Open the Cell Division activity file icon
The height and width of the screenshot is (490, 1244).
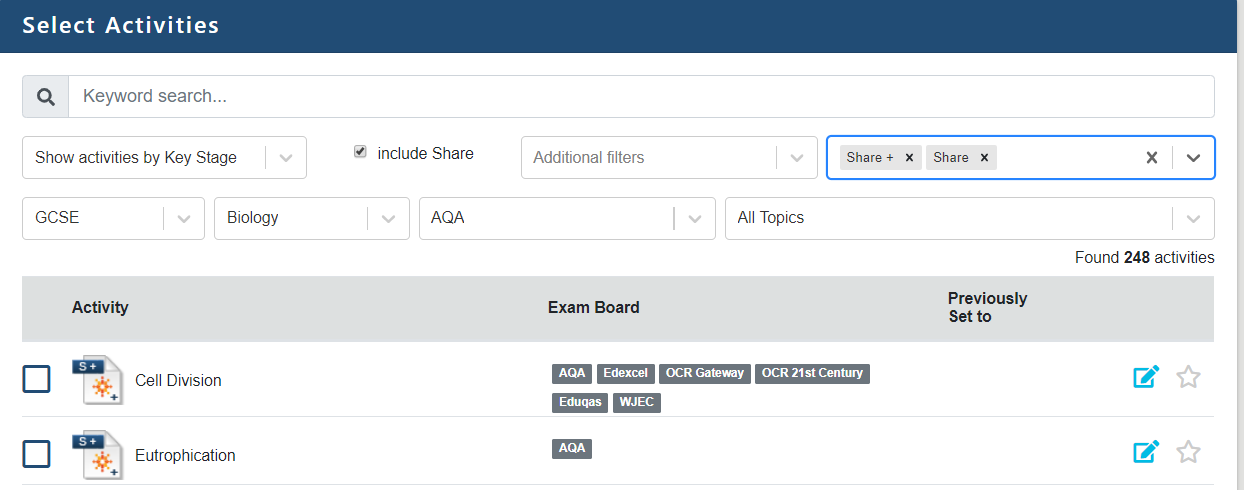(98, 380)
